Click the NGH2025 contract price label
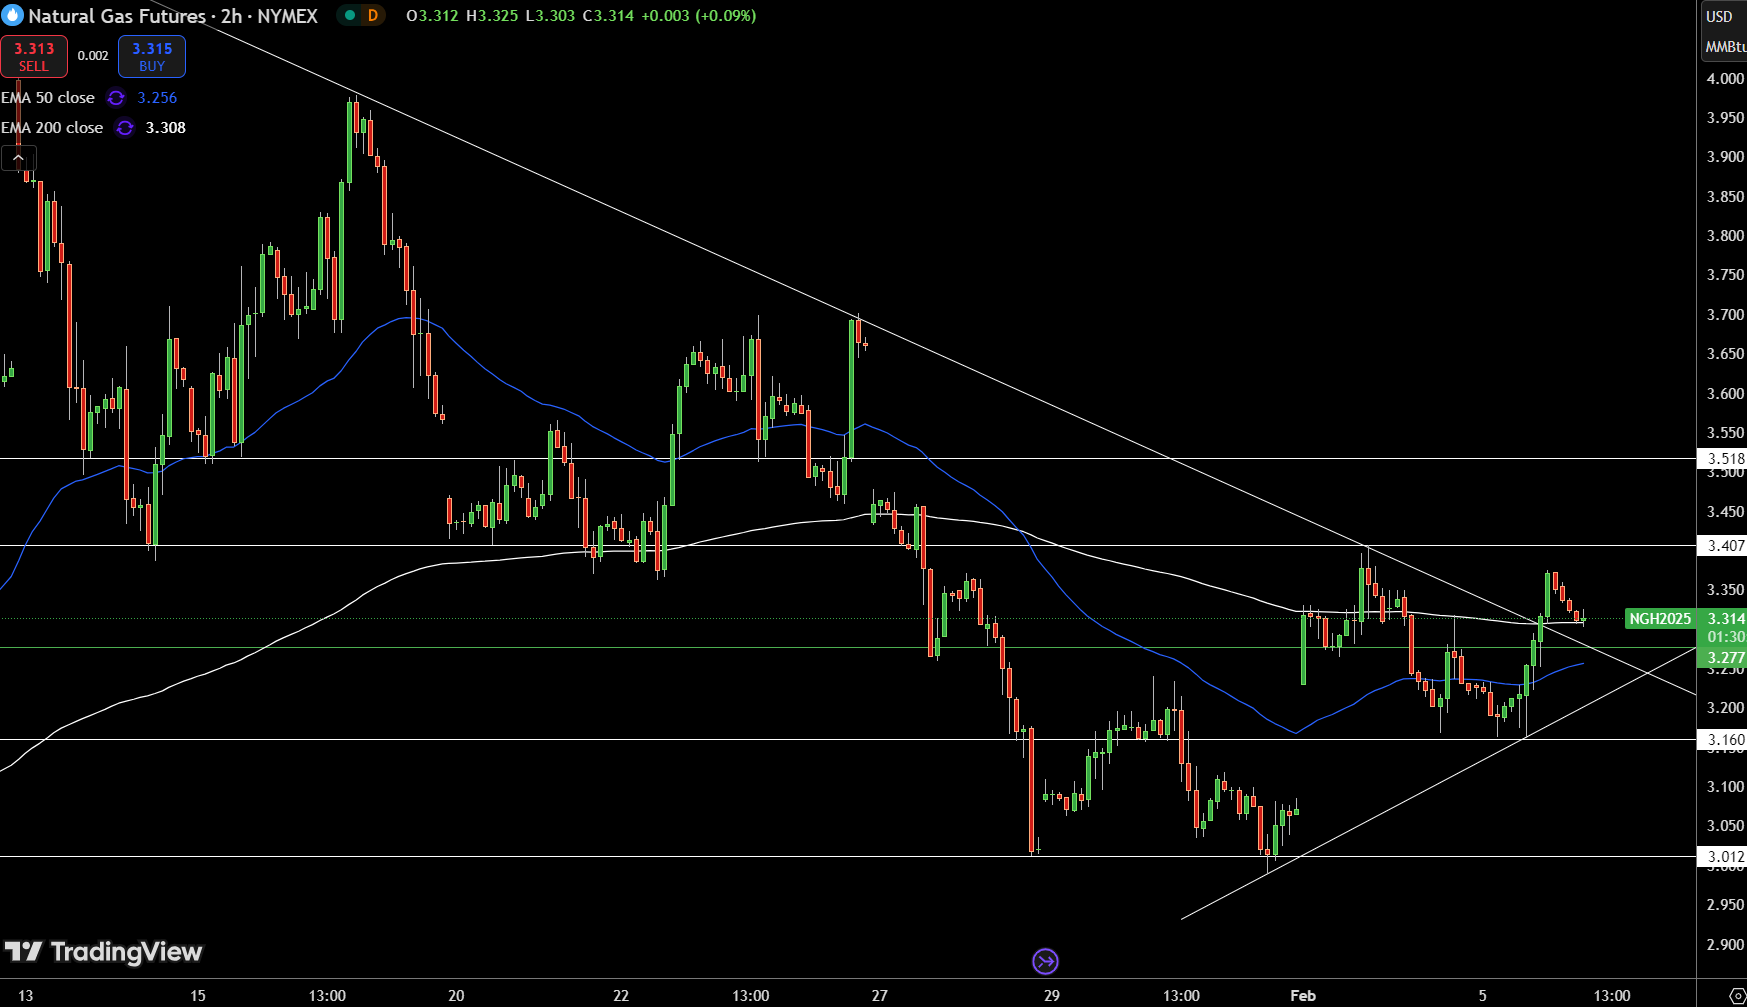The image size is (1747, 1007). click(x=1660, y=619)
